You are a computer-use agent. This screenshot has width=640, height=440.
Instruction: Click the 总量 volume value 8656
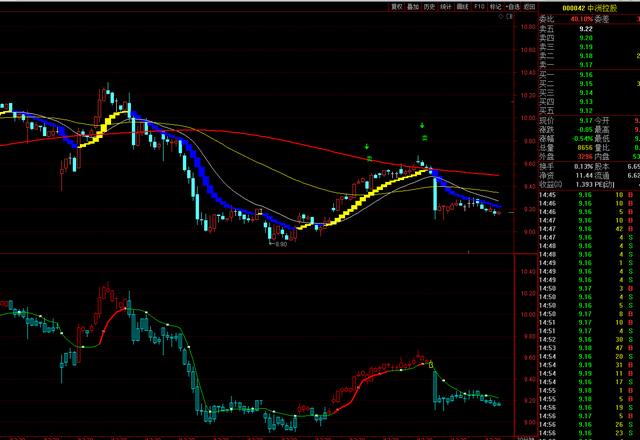tap(584, 148)
